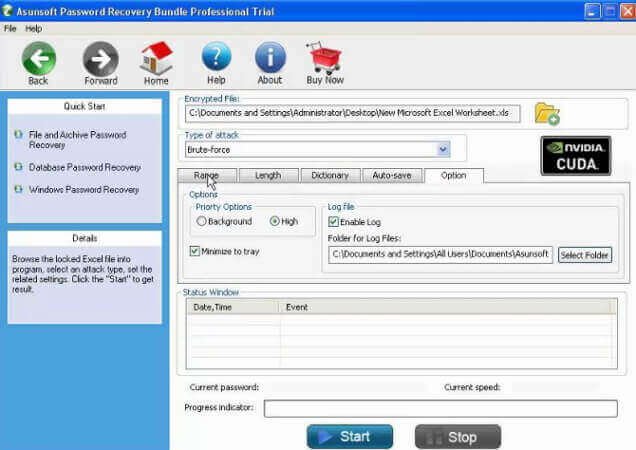Select the High priority radio button

(275, 221)
